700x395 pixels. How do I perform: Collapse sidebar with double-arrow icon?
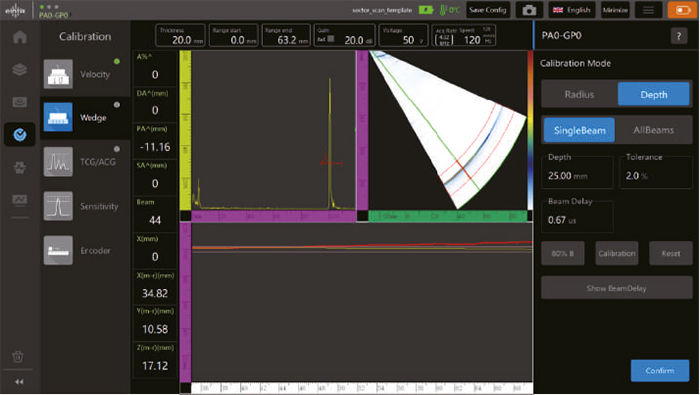tap(19, 382)
